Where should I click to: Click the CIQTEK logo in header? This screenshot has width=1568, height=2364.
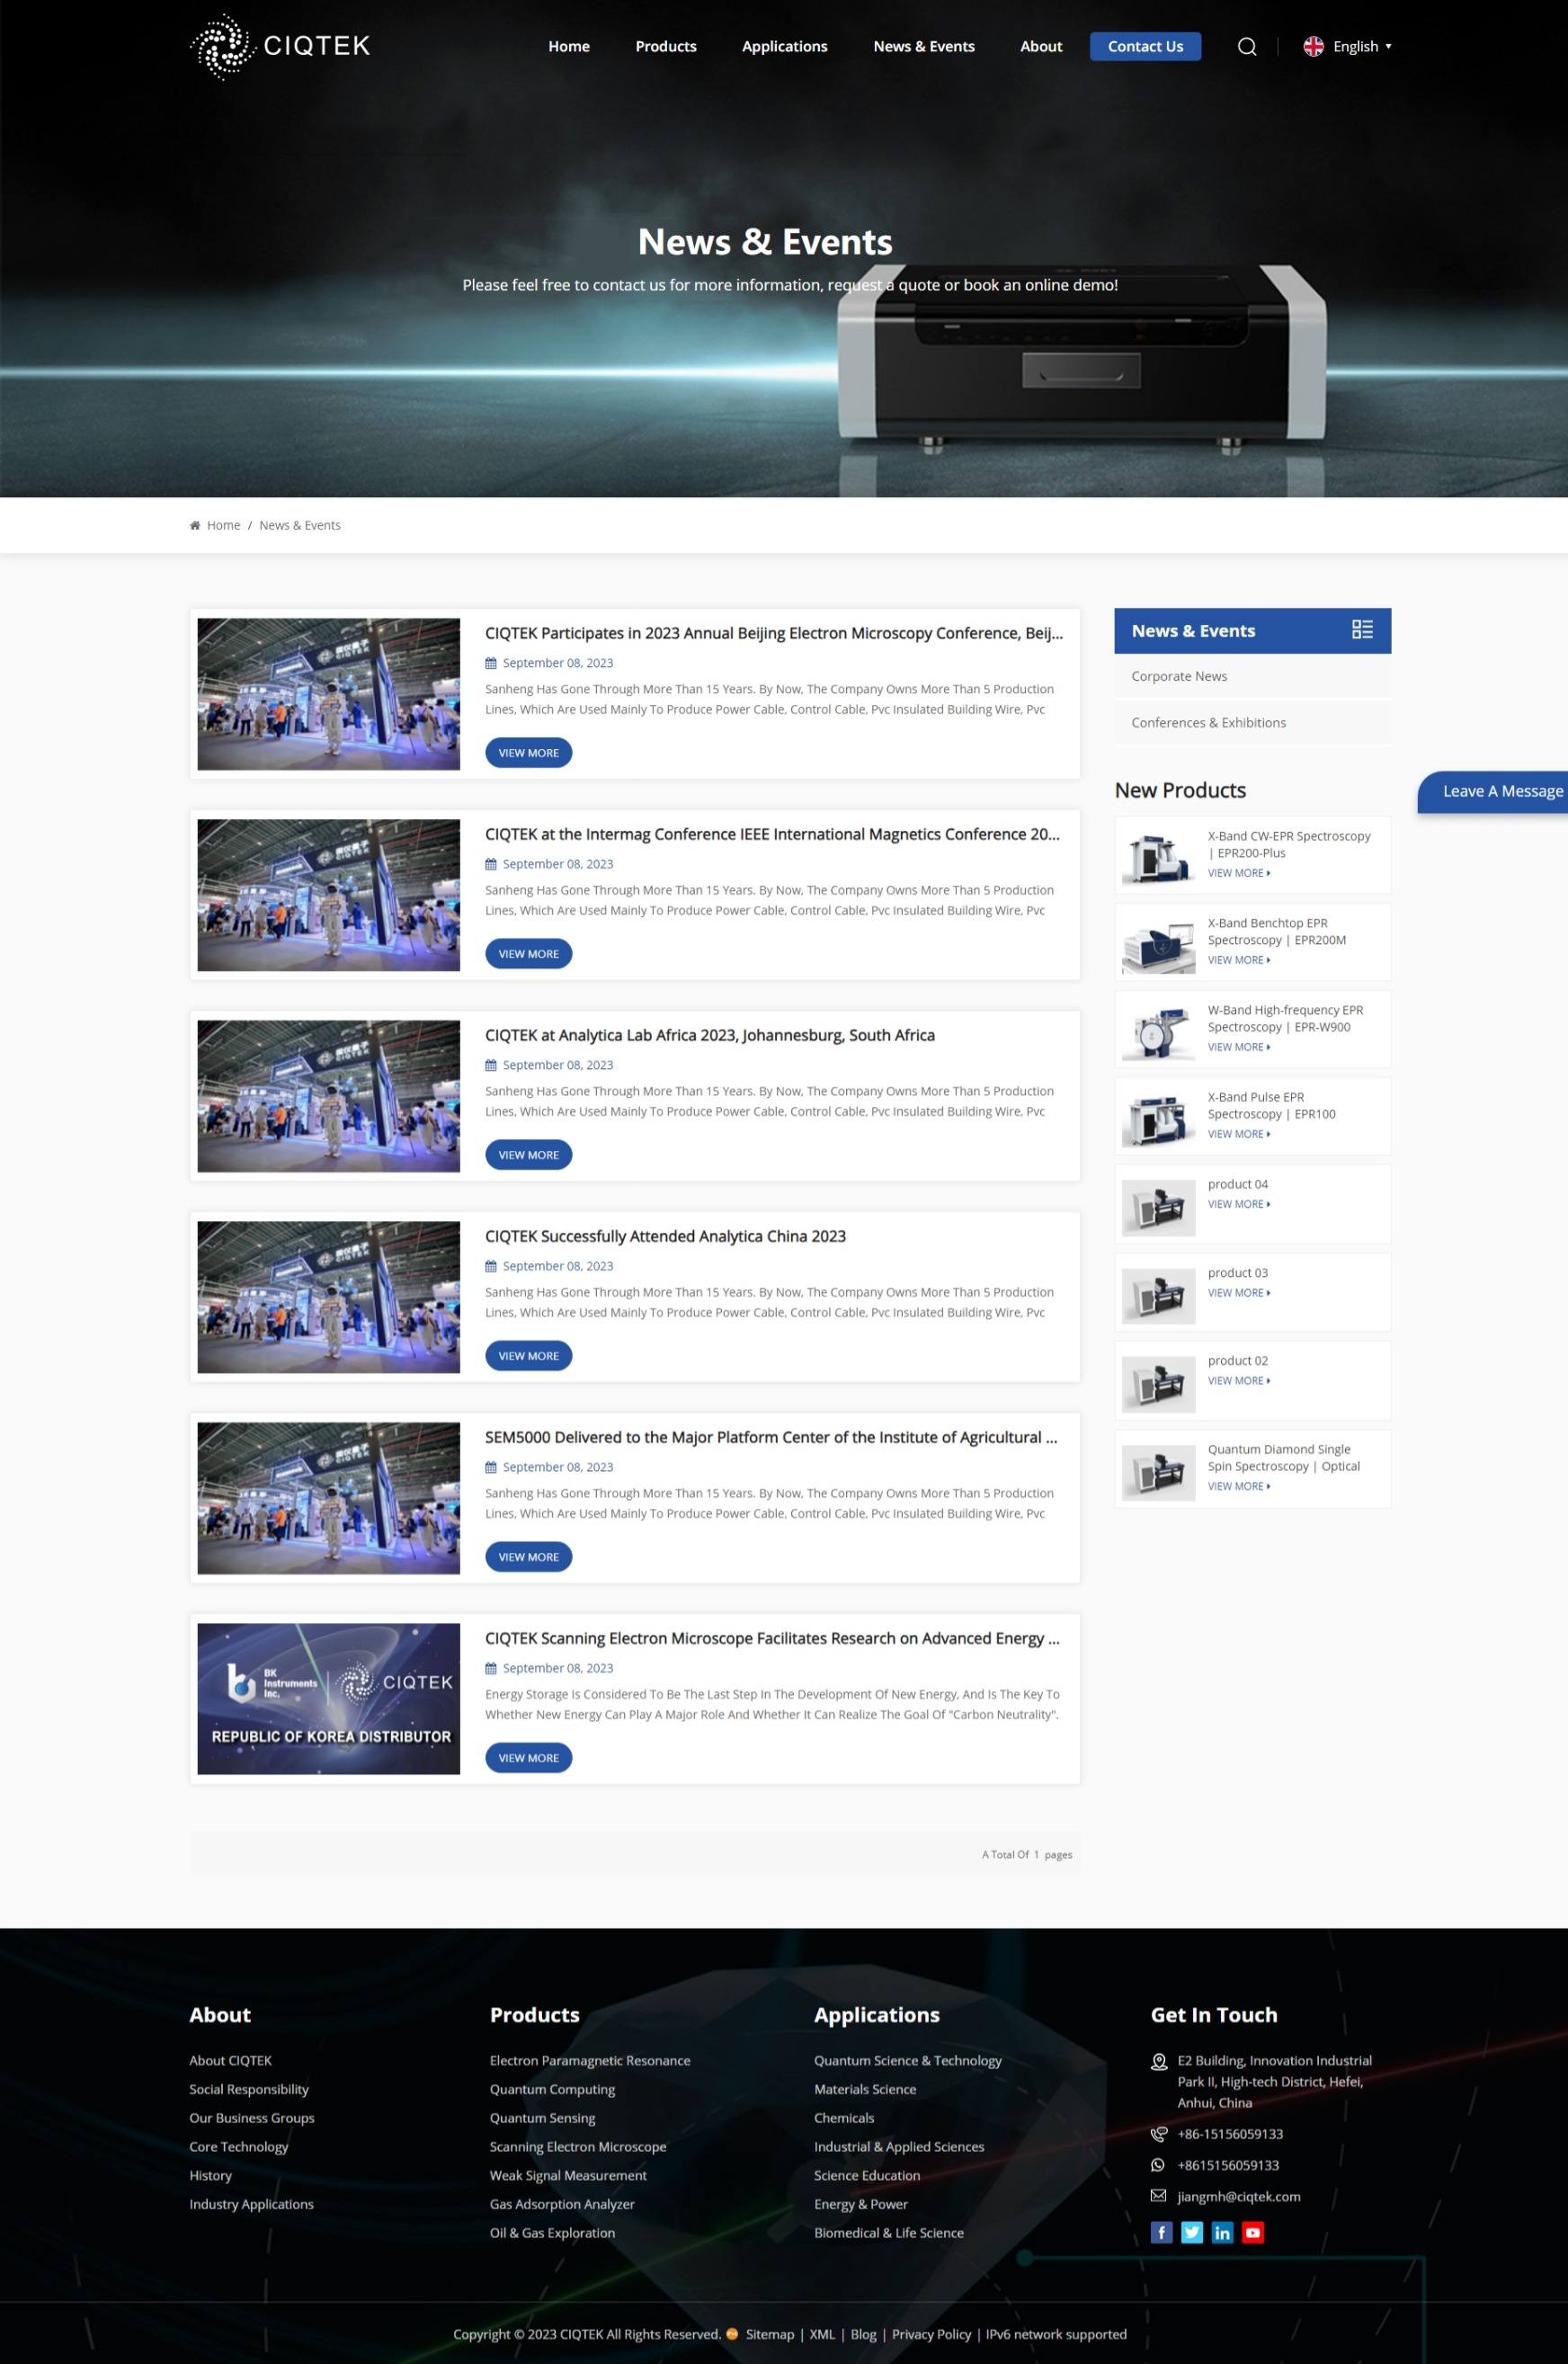tap(280, 46)
